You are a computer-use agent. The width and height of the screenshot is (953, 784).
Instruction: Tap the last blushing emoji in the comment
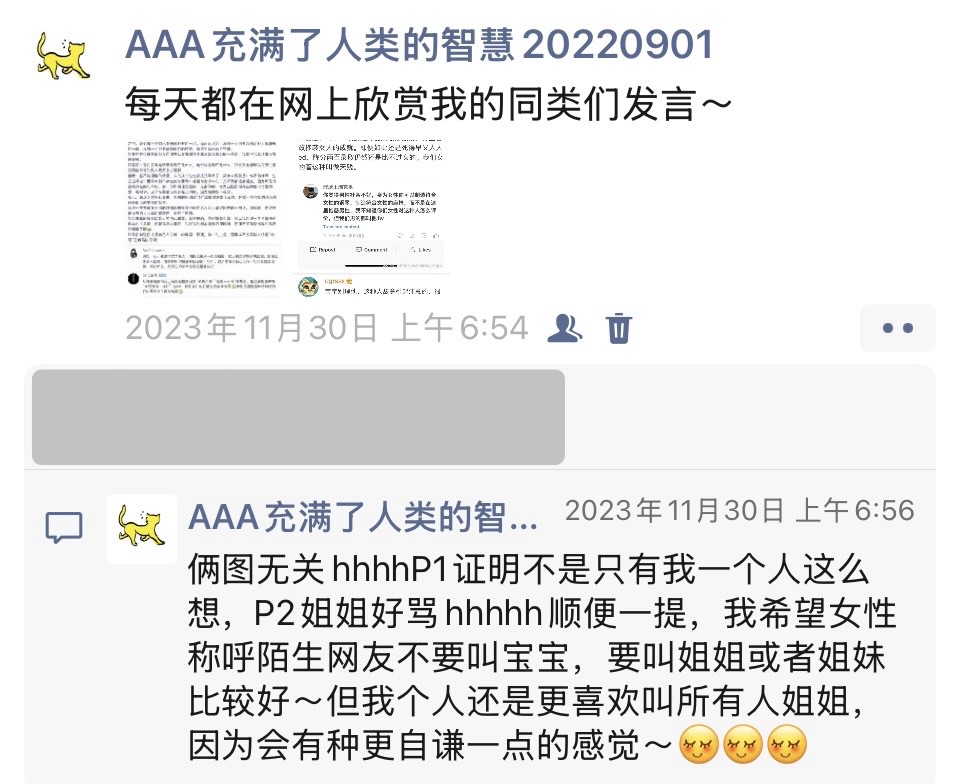tap(787, 744)
